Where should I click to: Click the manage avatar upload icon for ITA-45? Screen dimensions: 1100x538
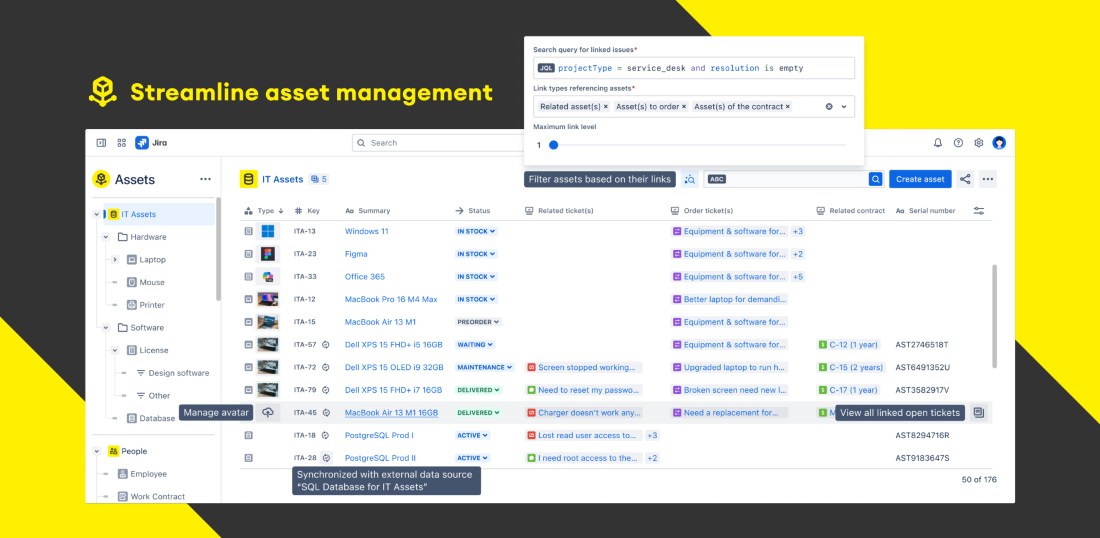tap(268, 412)
